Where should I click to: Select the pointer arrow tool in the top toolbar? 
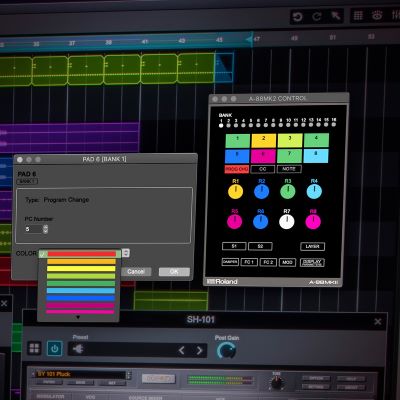[336, 16]
